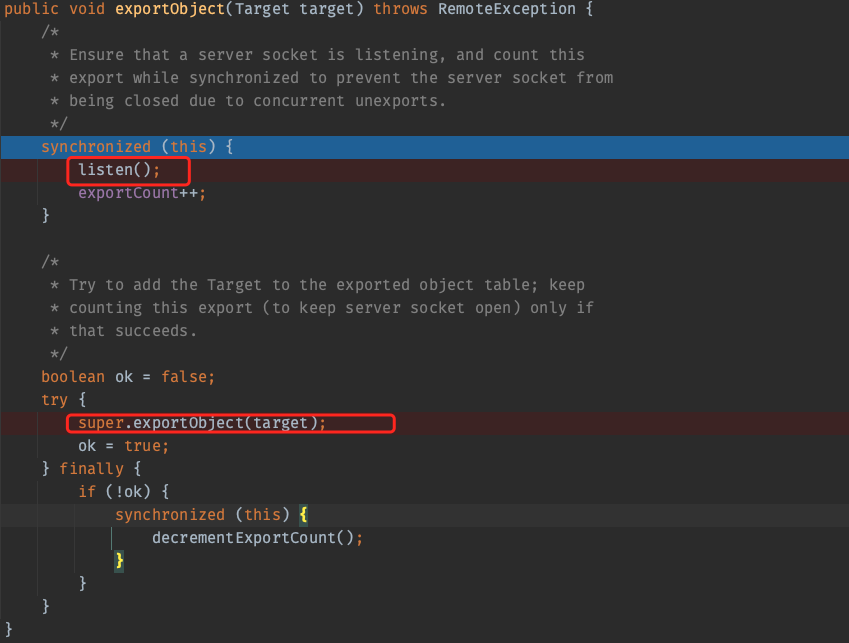
Task: Click the highlighted opening brace after inner synchronized
Action: (x=303, y=514)
